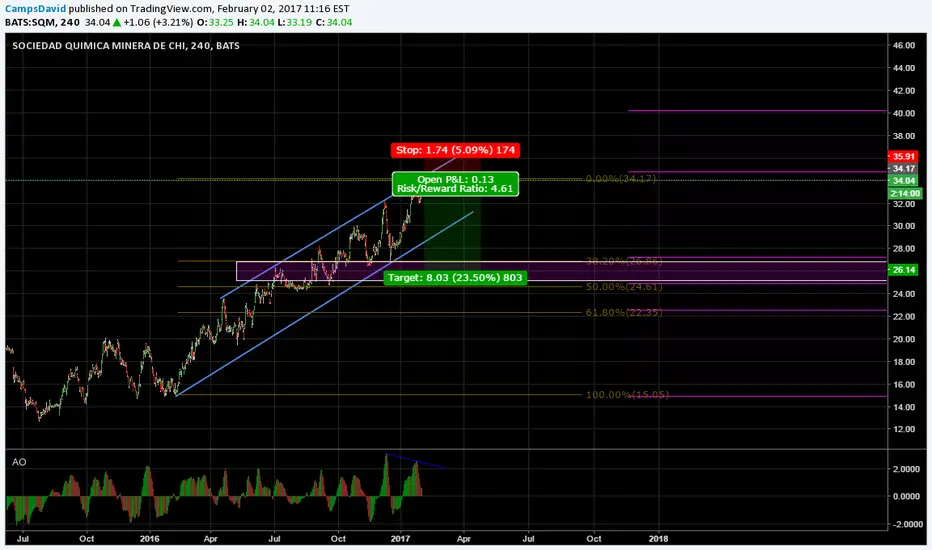This screenshot has width=932, height=550.
Task: Select the green Target: 8.03 (23.50%) label
Action: point(455,278)
